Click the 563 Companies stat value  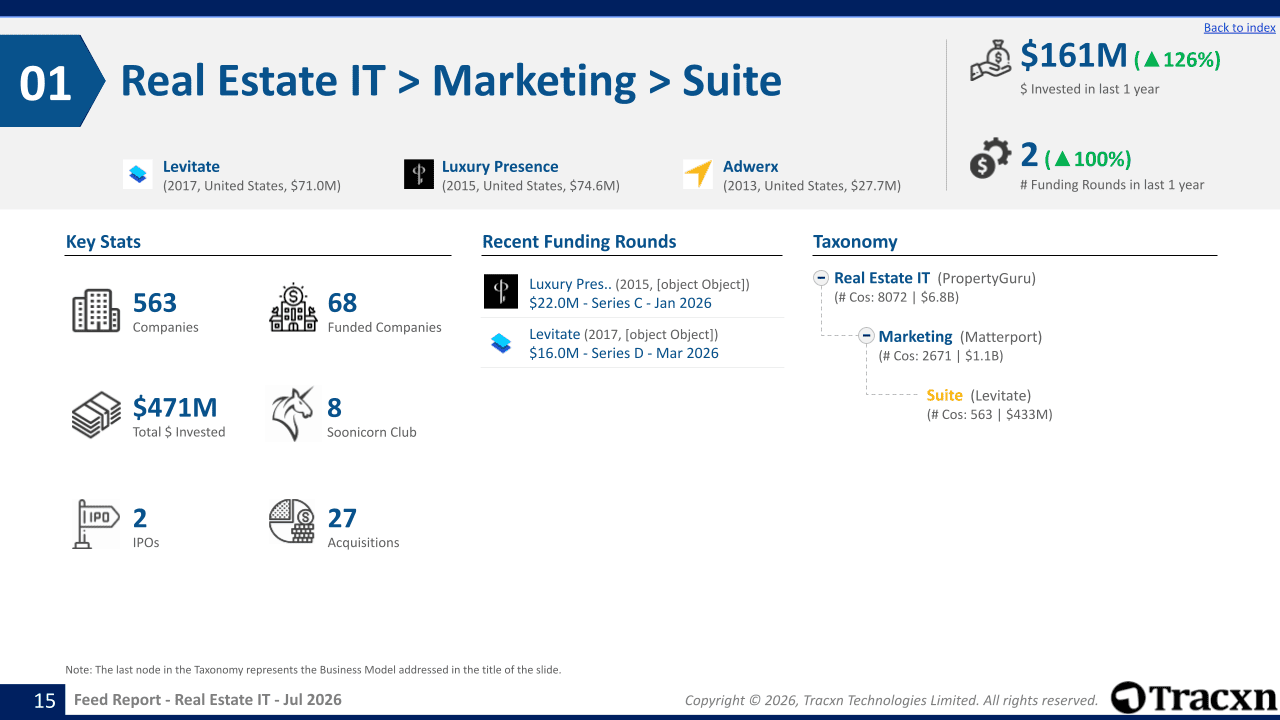coord(155,303)
